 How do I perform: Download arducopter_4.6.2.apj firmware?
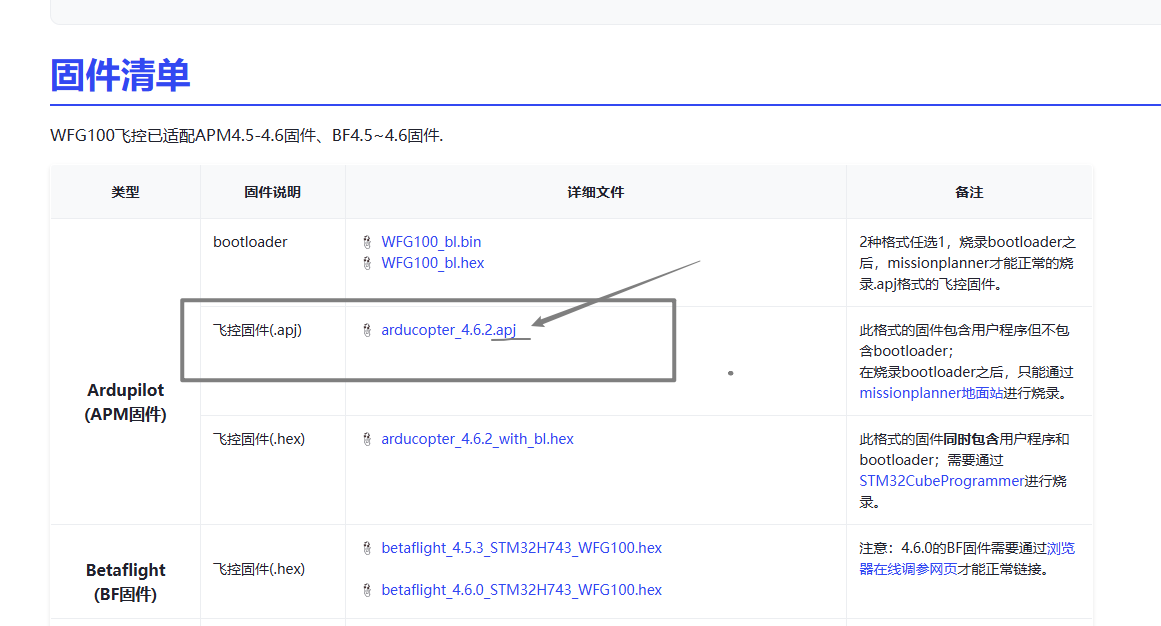(448, 330)
